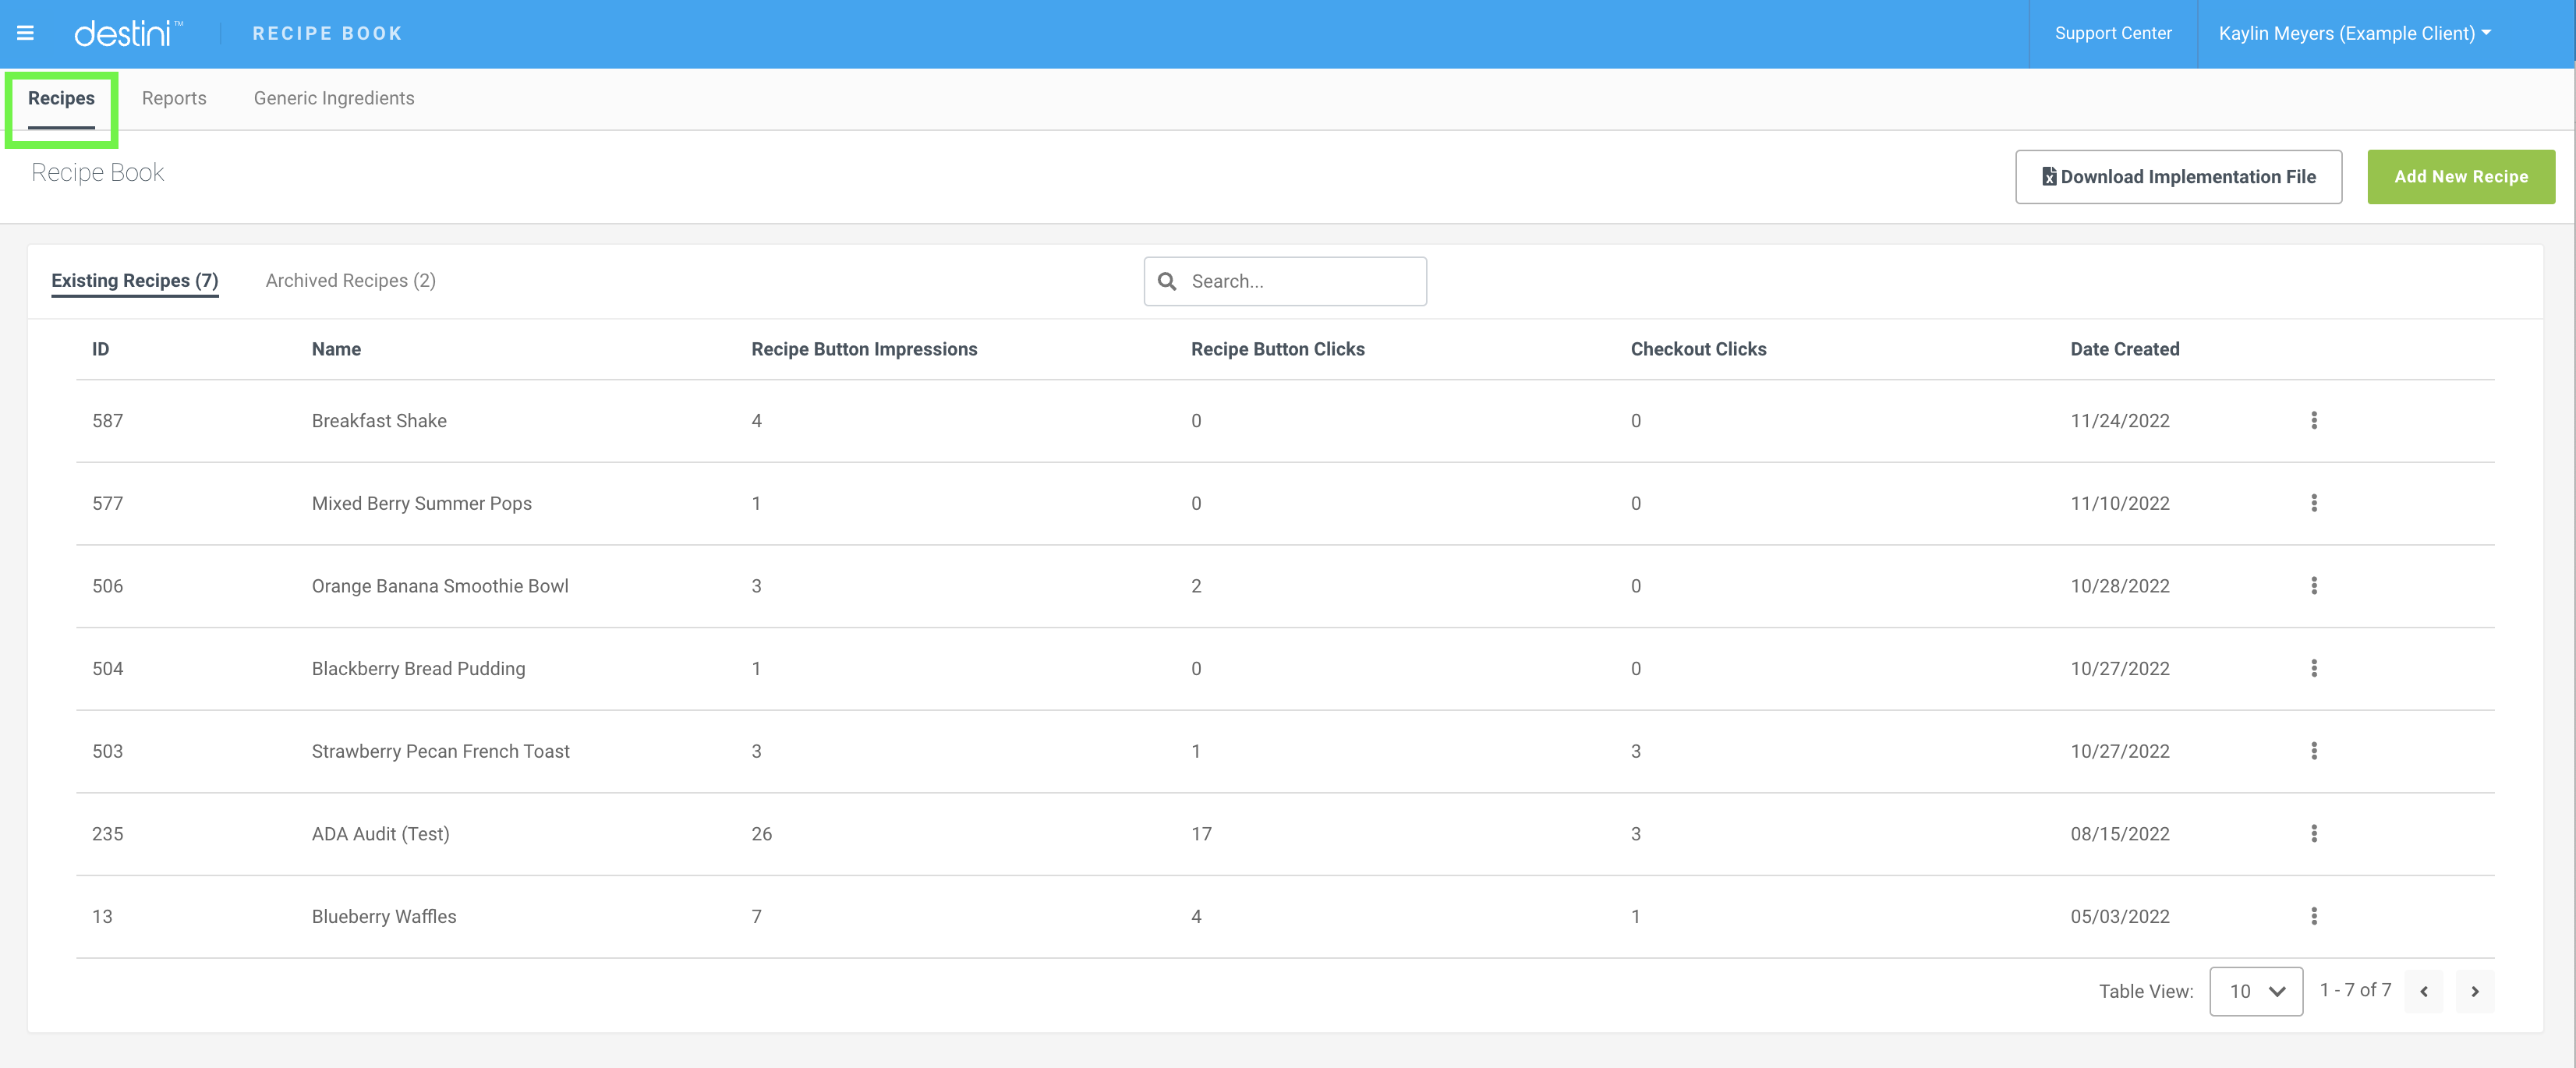Image resolution: width=2576 pixels, height=1068 pixels.
Task: Click date 05/03/2022
Action: tap(2119, 916)
